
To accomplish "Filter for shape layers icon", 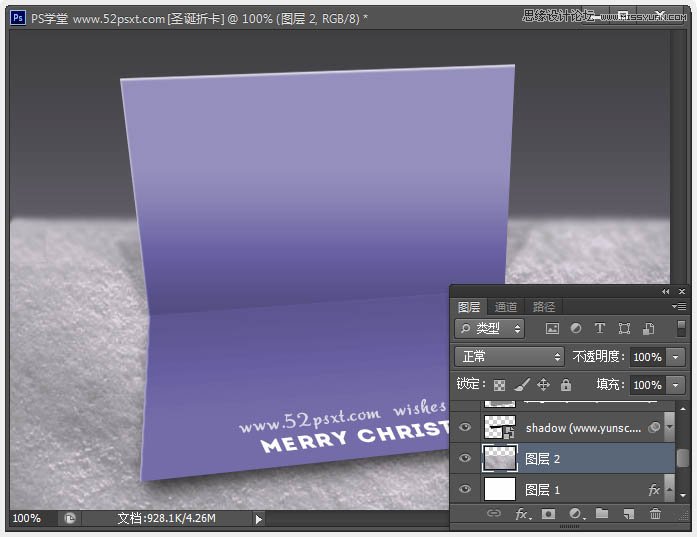I will point(624,329).
